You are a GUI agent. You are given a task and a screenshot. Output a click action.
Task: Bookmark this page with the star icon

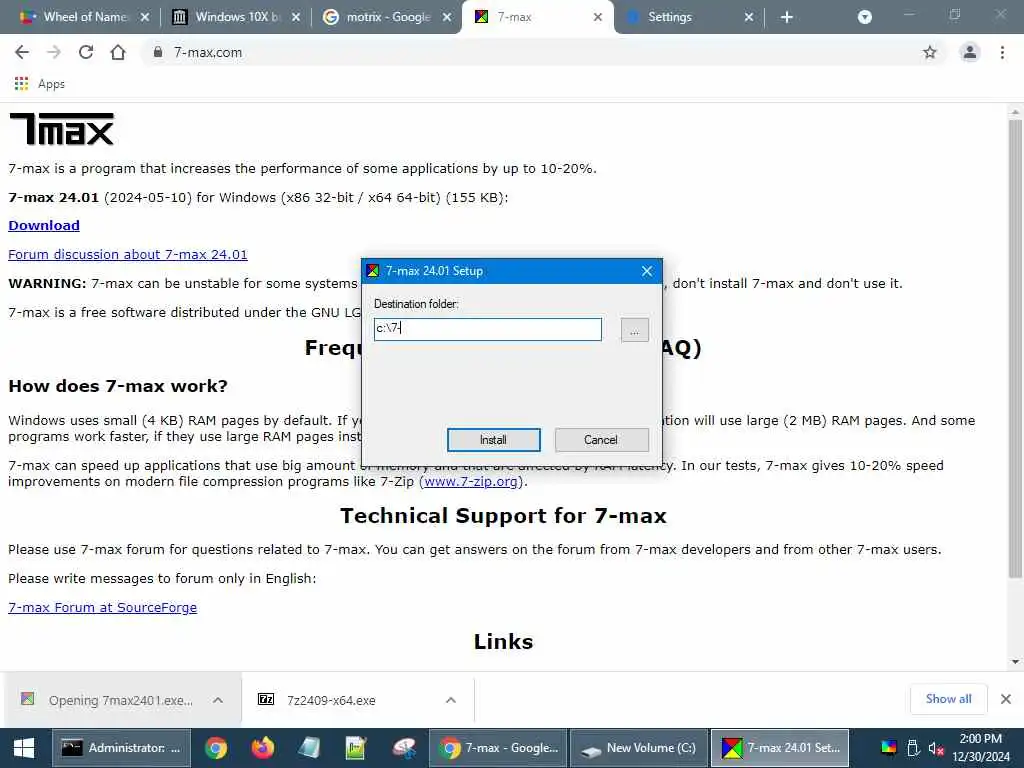pyautogui.click(x=929, y=52)
